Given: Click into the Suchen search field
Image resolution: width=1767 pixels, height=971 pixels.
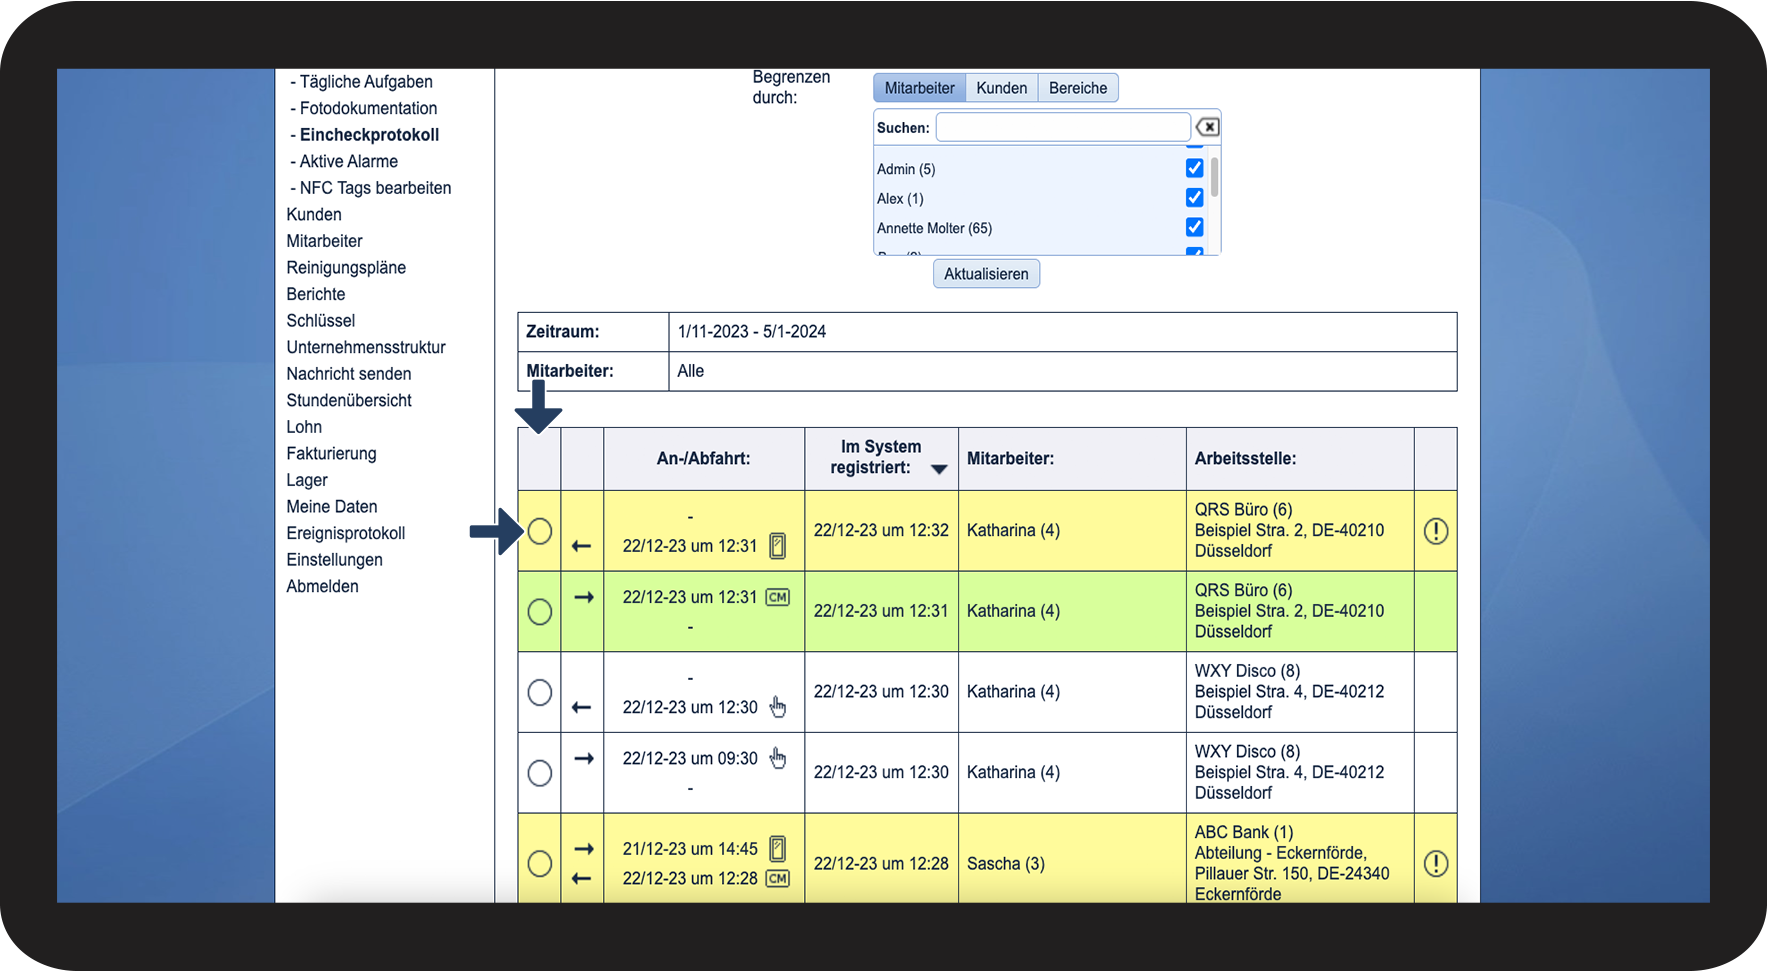Looking at the screenshot, I should (x=1062, y=127).
